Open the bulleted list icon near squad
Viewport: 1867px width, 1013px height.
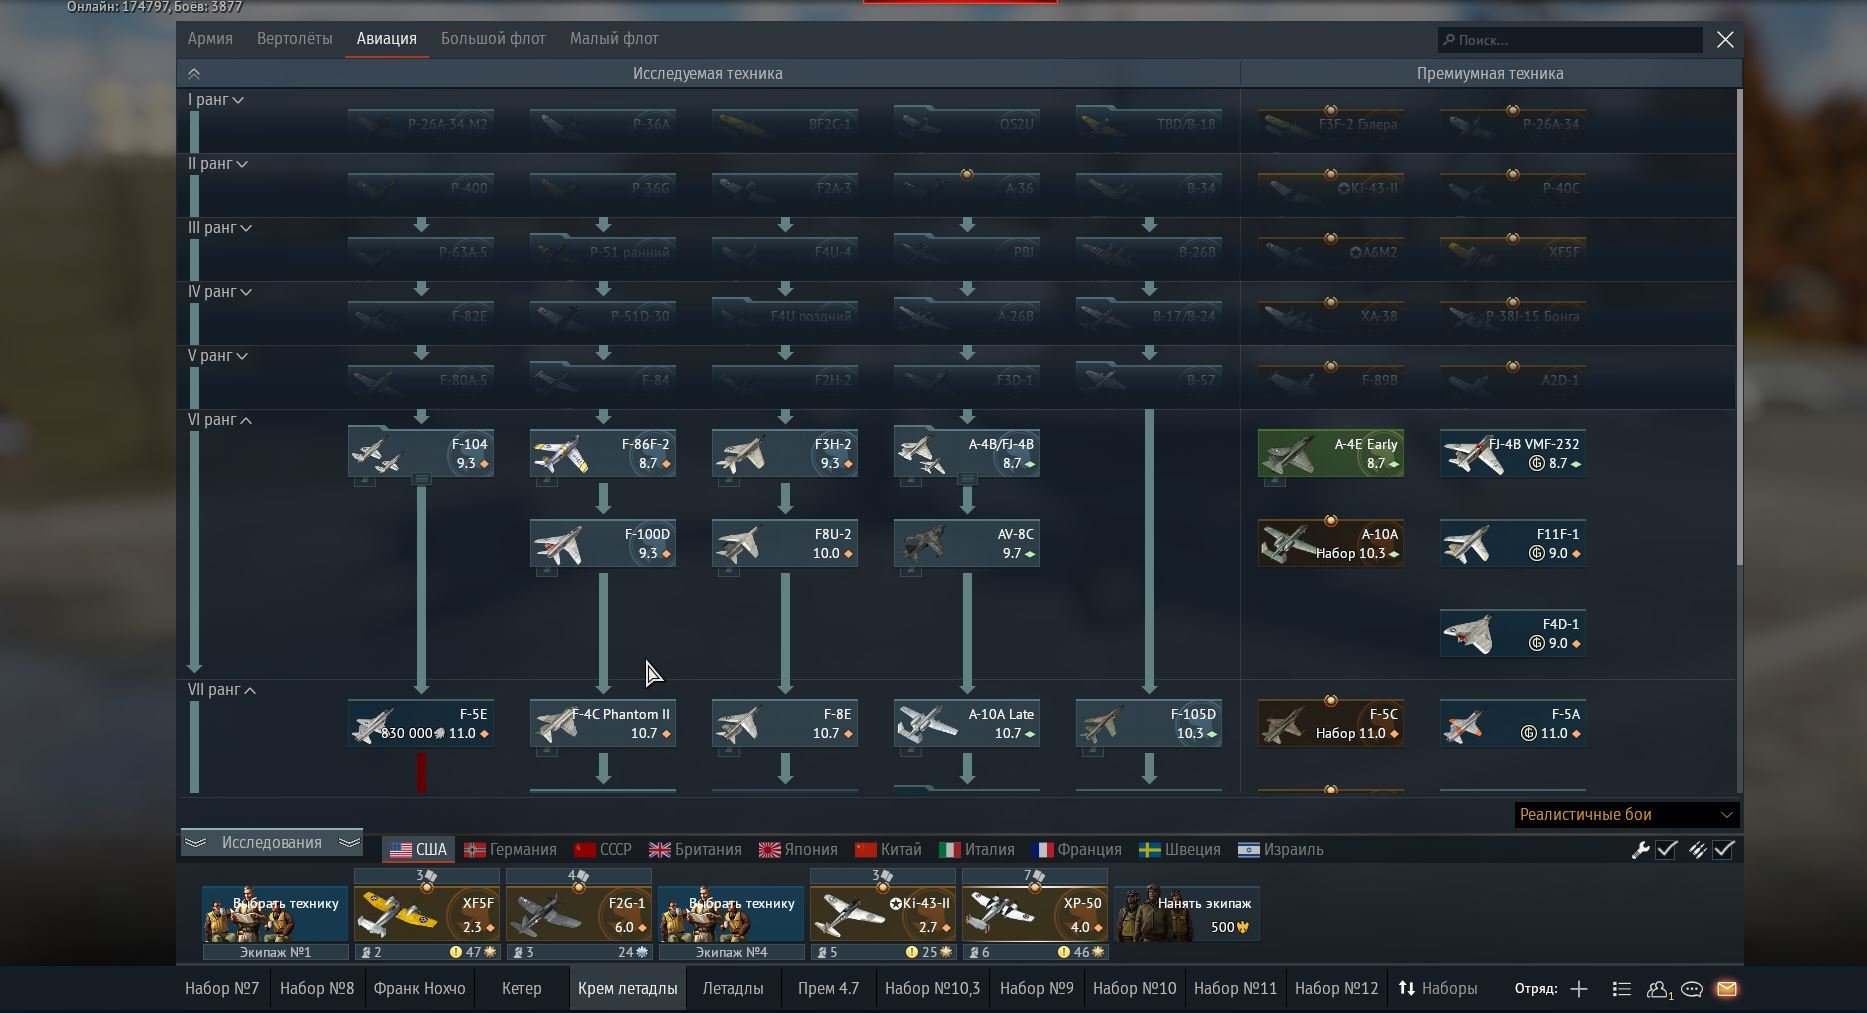[1622, 989]
